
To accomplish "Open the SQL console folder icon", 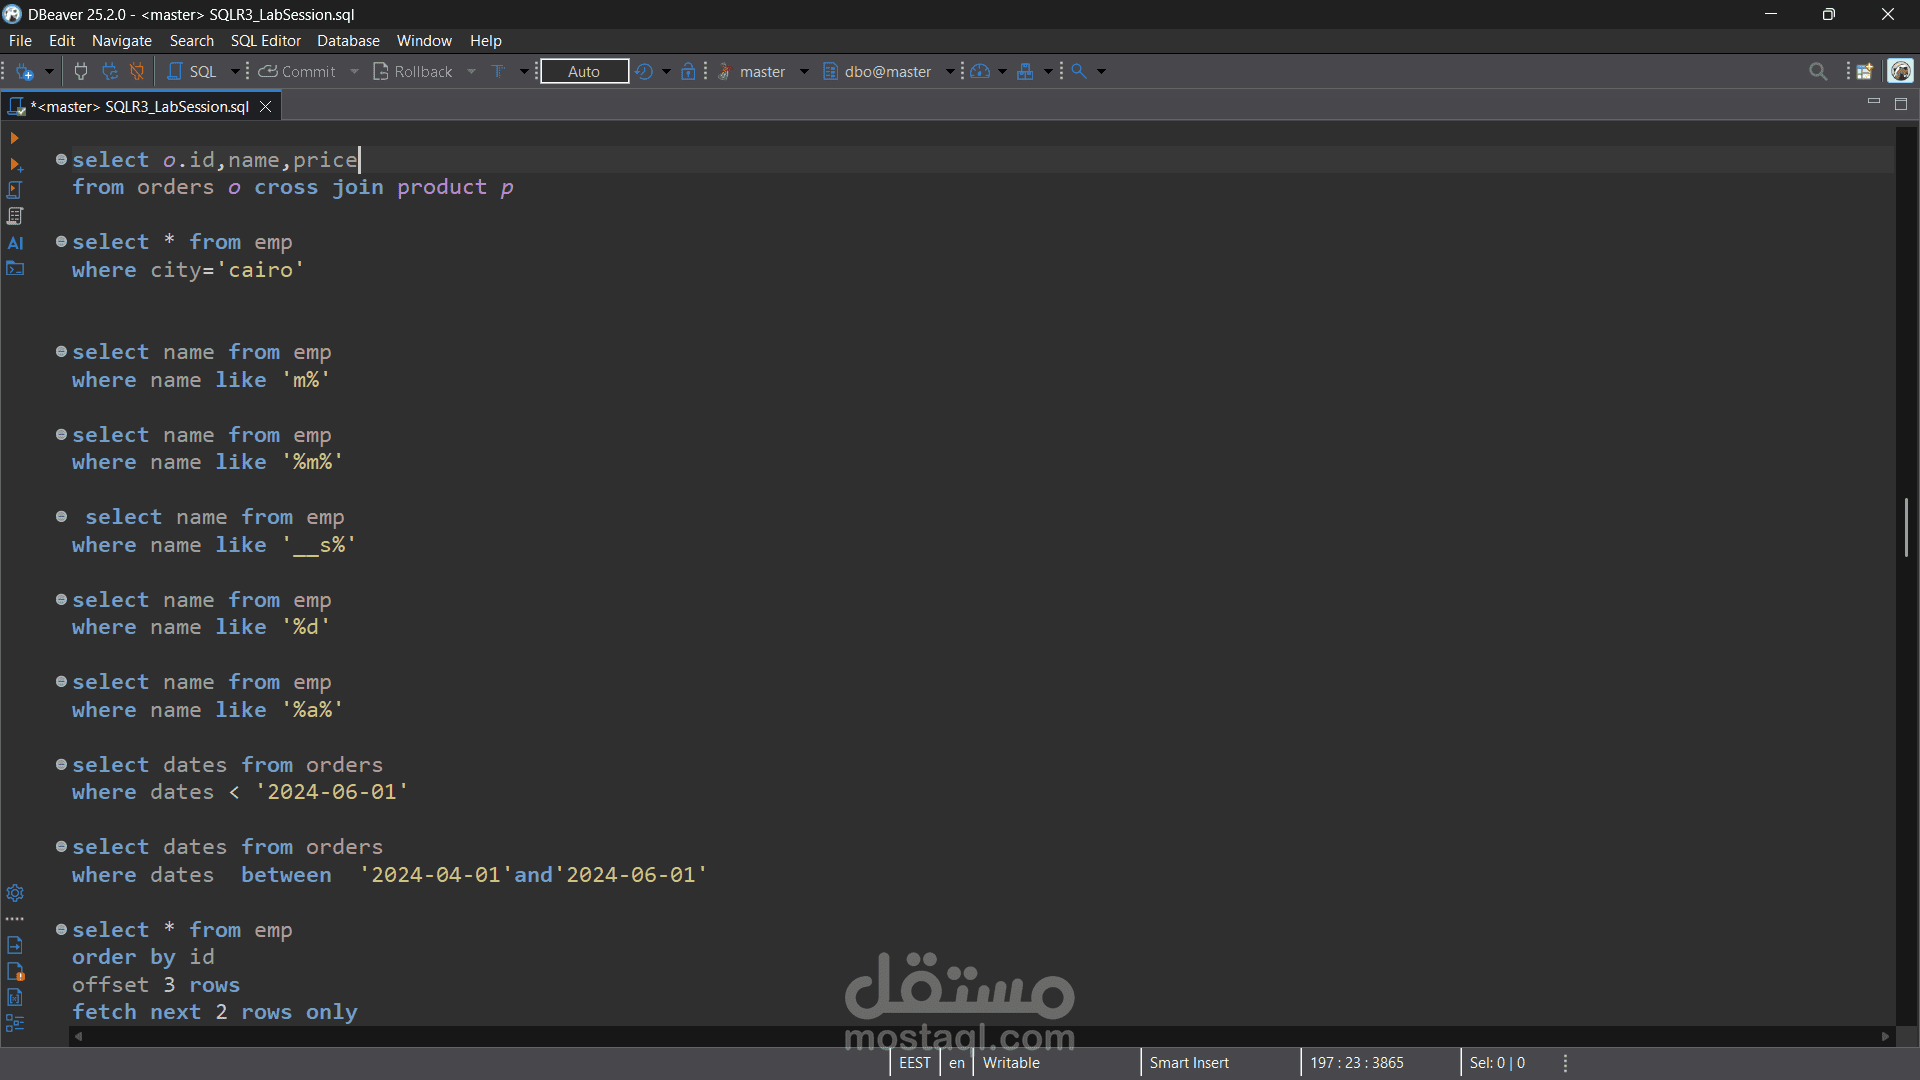I will coord(15,268).
